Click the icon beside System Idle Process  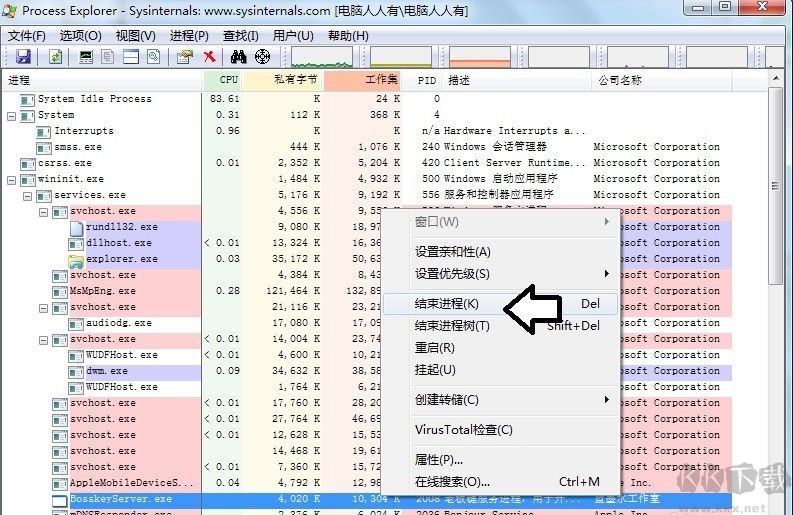point(27,100)
